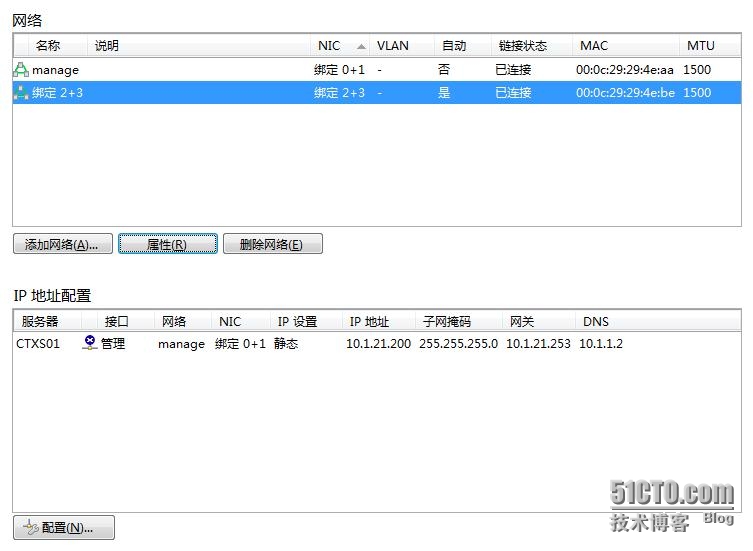Click the 绑定 2+3 bonded network icon
This screenshot has width=753, height=551.
coord(21,93)
